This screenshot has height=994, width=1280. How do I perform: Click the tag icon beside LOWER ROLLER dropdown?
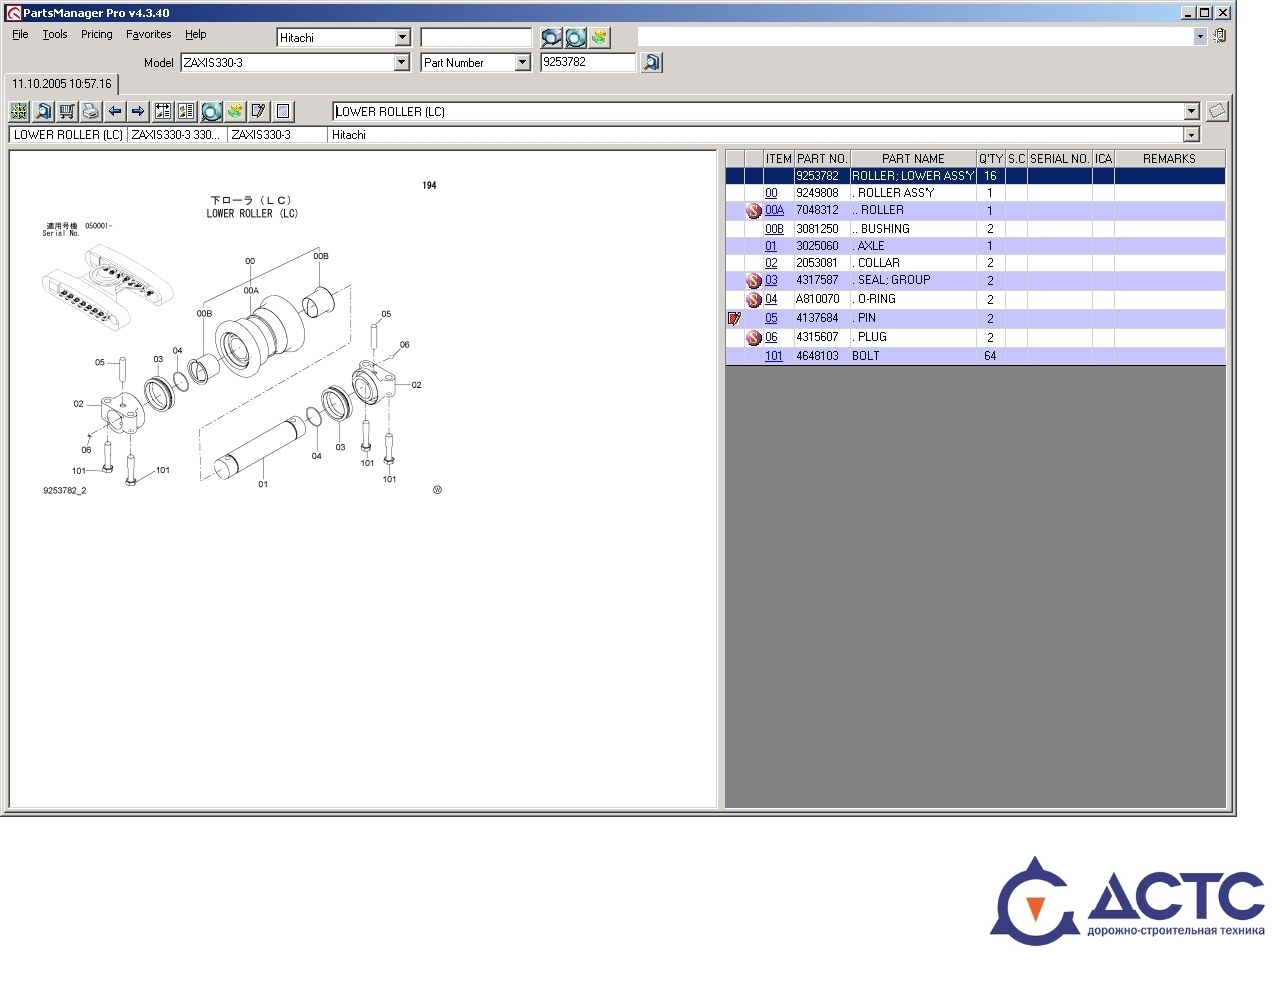click(1216, 111)
